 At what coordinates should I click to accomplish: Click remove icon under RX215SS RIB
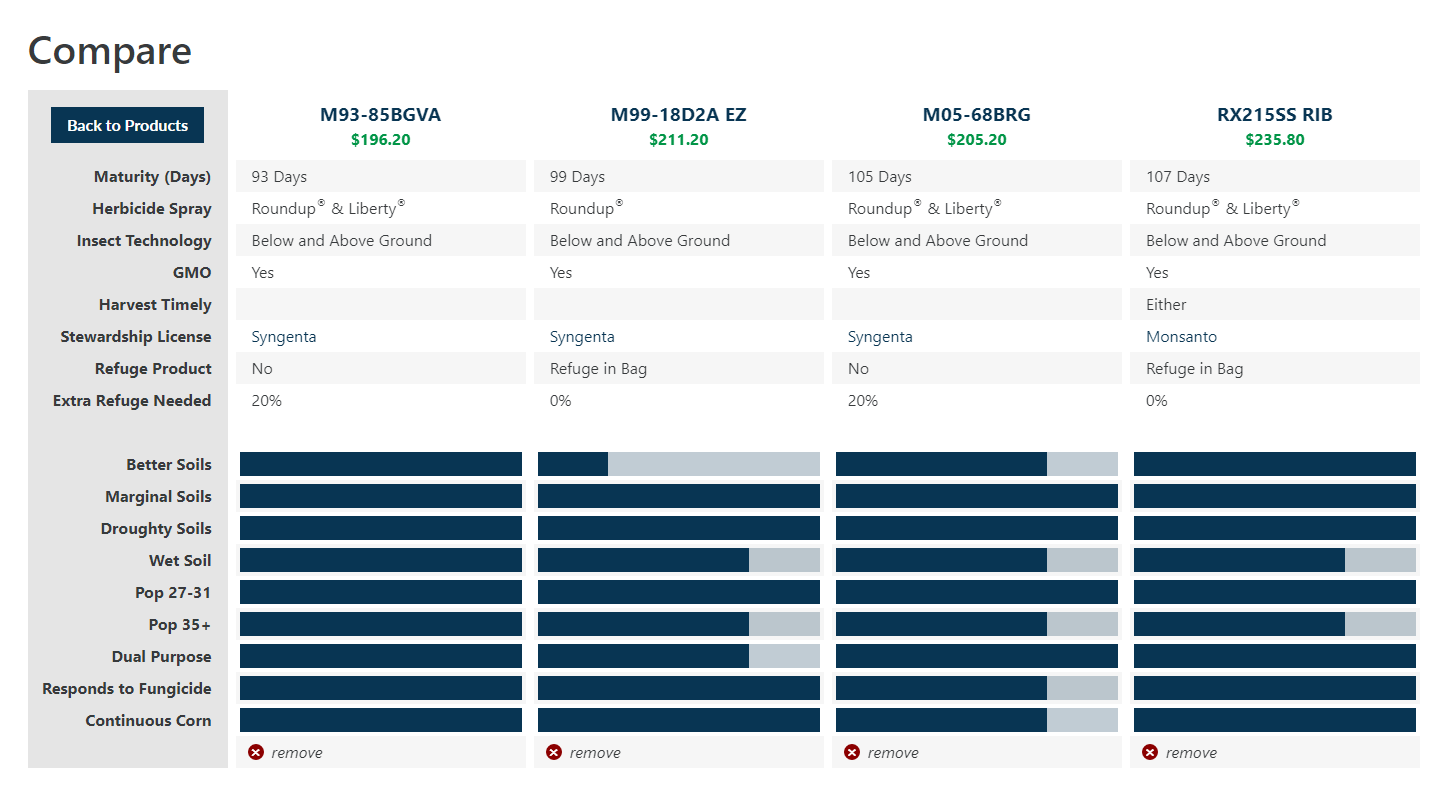1150,752
